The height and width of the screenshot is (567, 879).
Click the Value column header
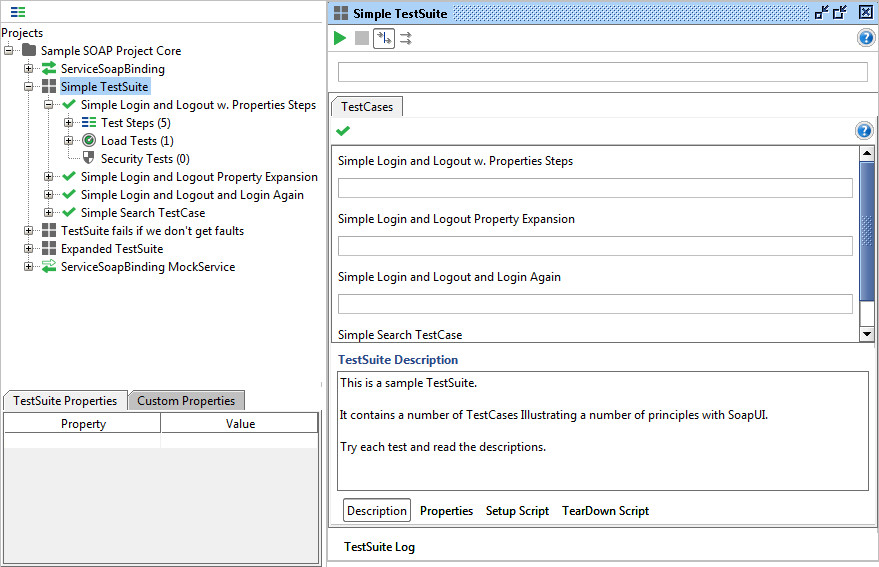click(240, 423)
